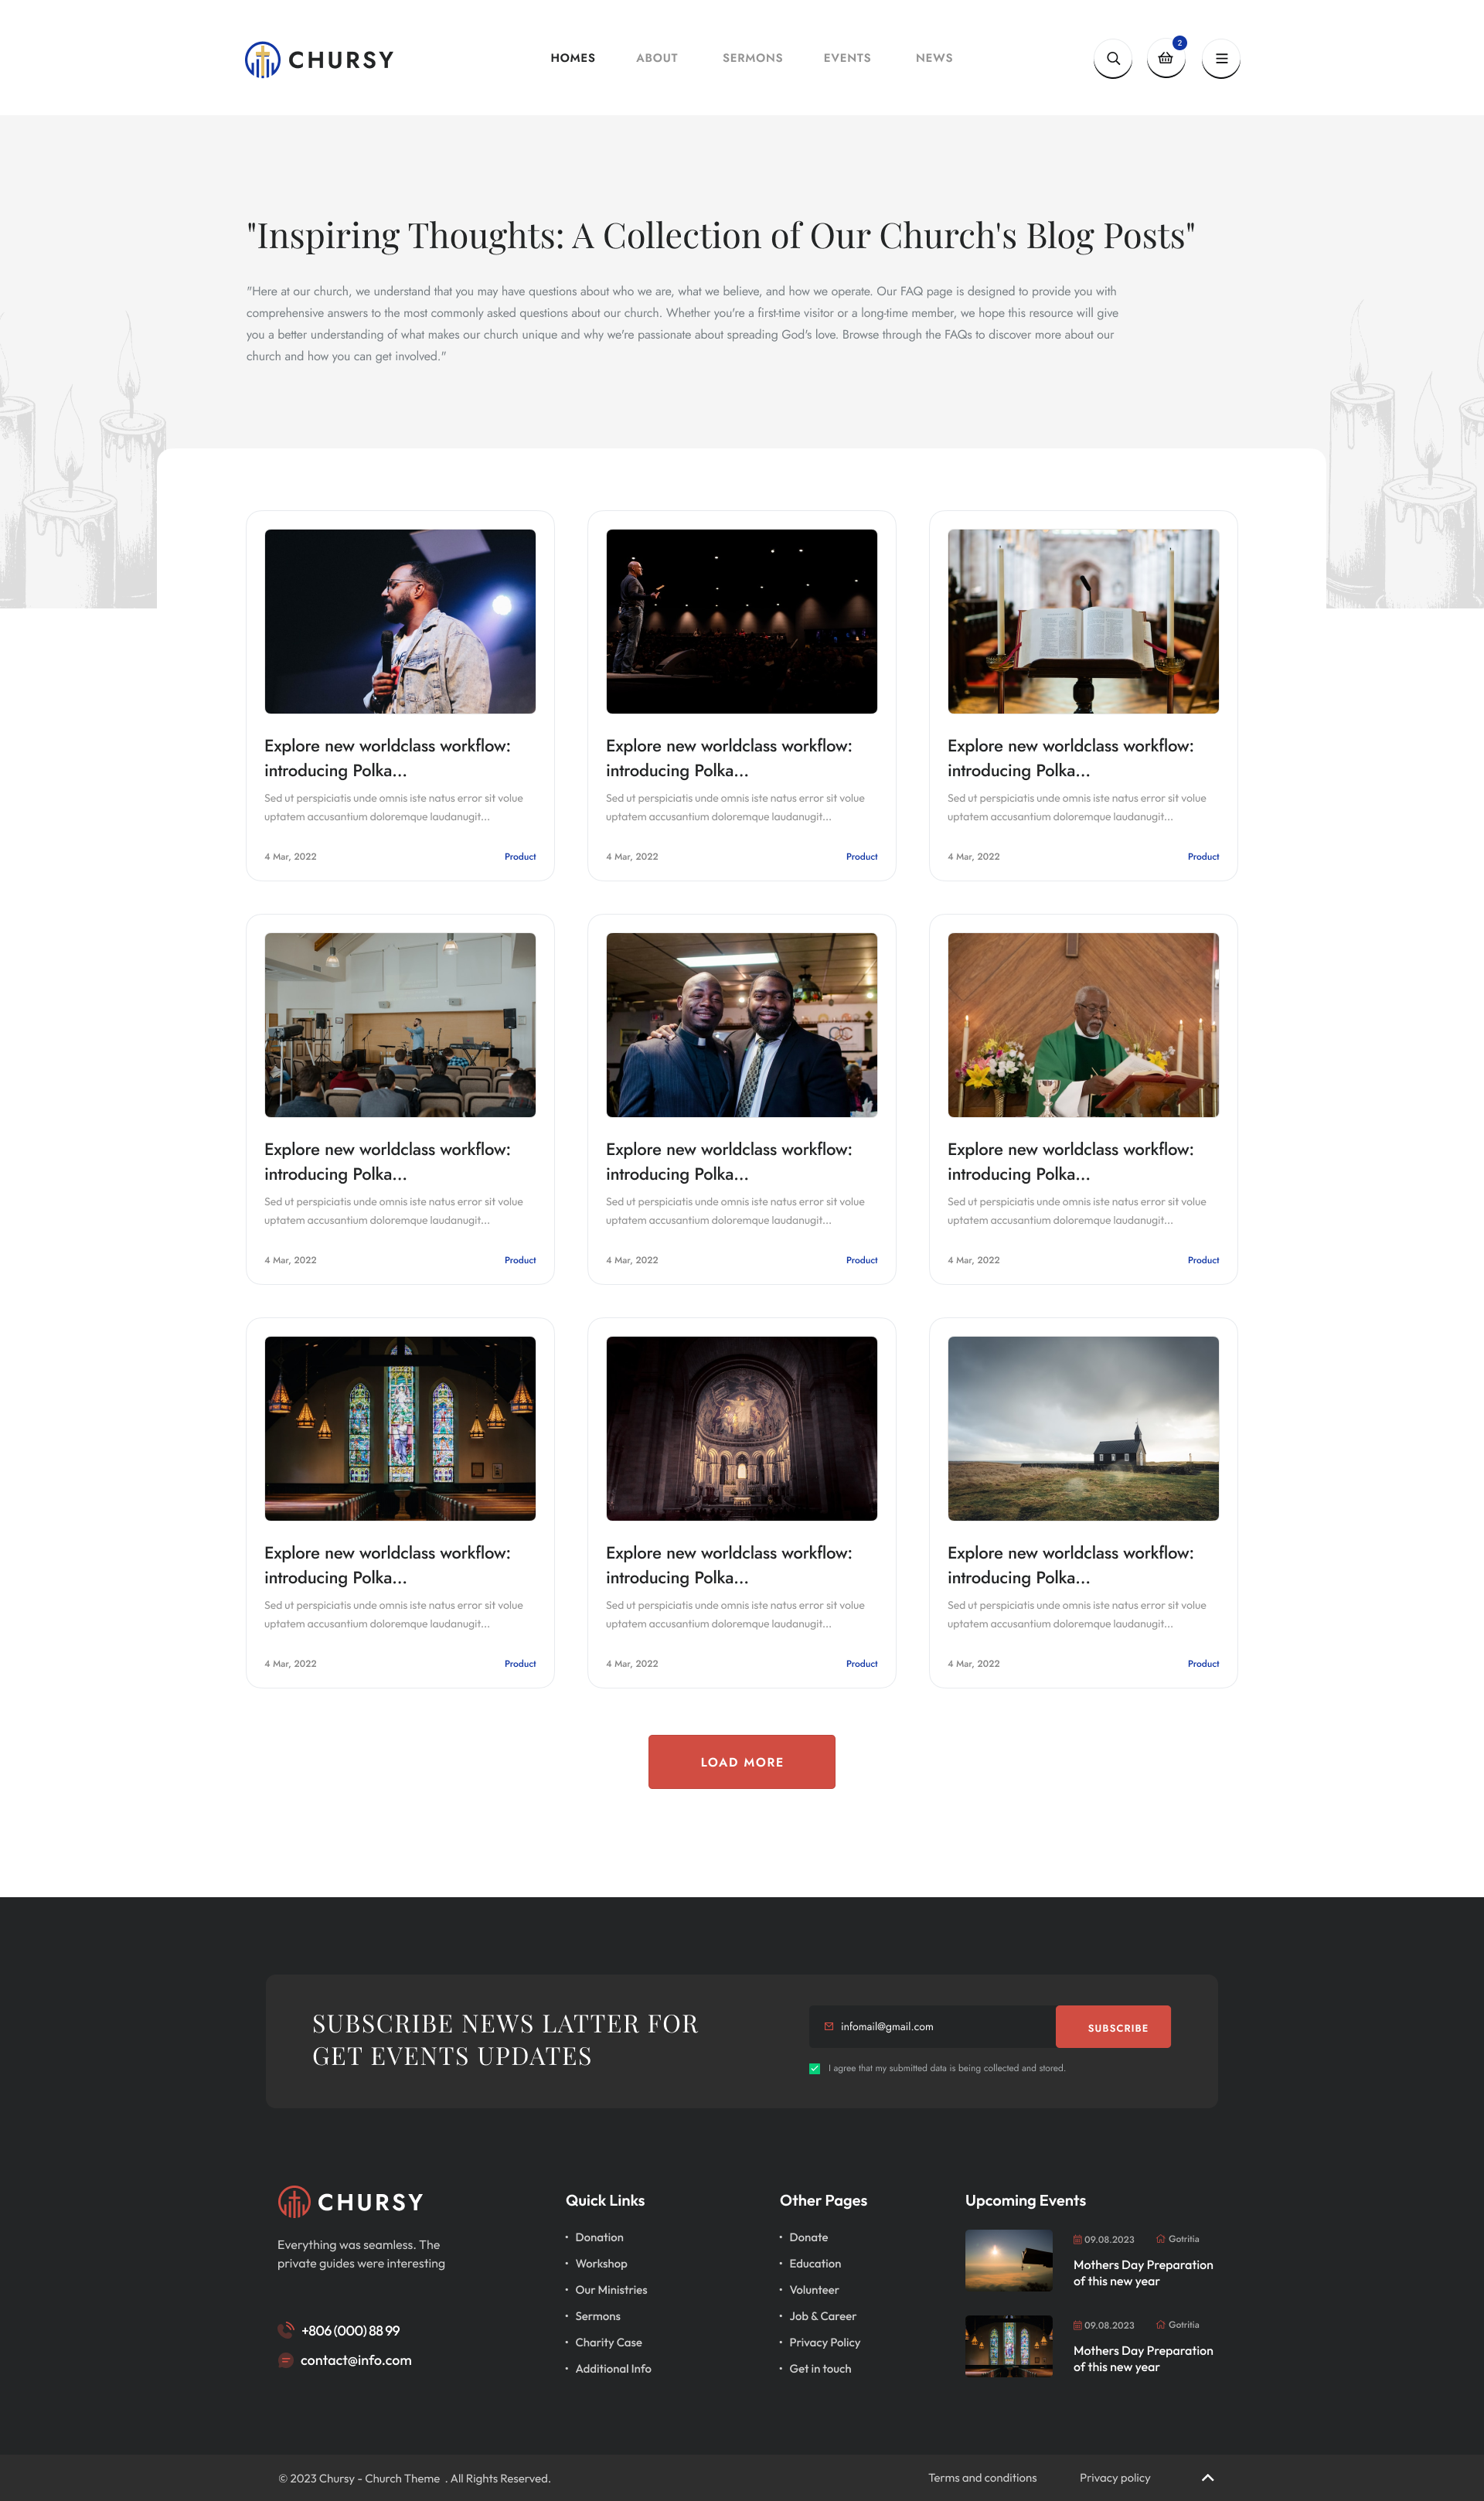Open the HOMES navigation menu
Viewport: 1484px width, 2501px height.
[572, 58]
